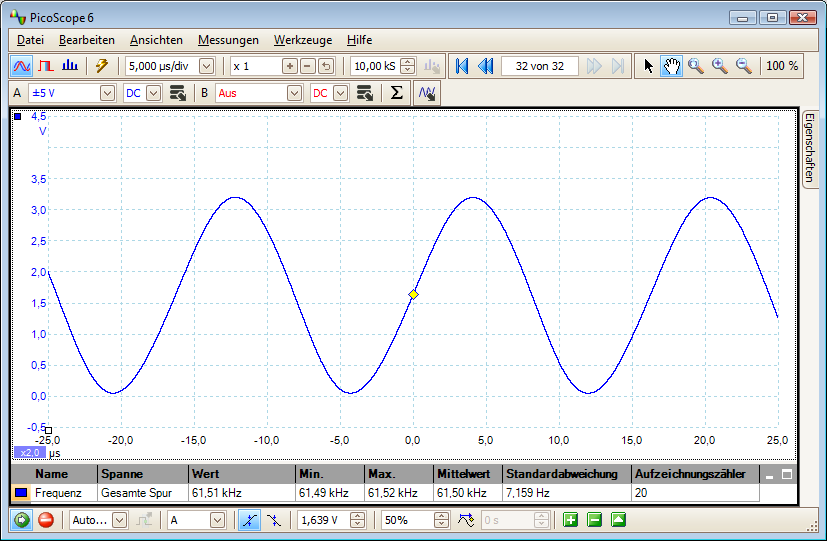The image size is (827, 541).
Task: Stop capture with red button
Action: click(x=45, y=520)
